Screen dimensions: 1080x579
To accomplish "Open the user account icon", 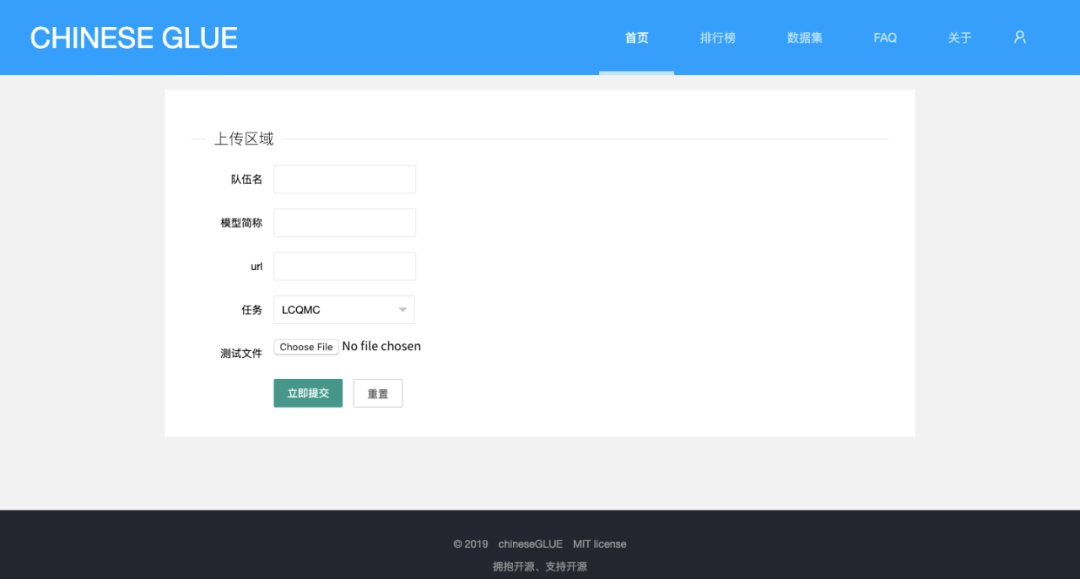I will tap(1019, 37).
